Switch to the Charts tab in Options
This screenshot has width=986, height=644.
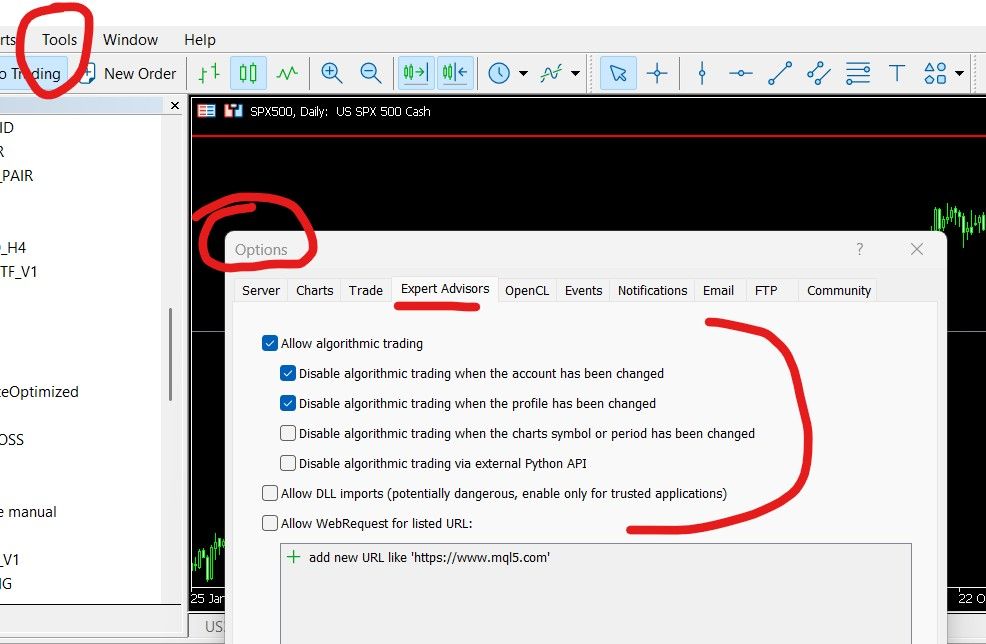click(x=314, y=291)
